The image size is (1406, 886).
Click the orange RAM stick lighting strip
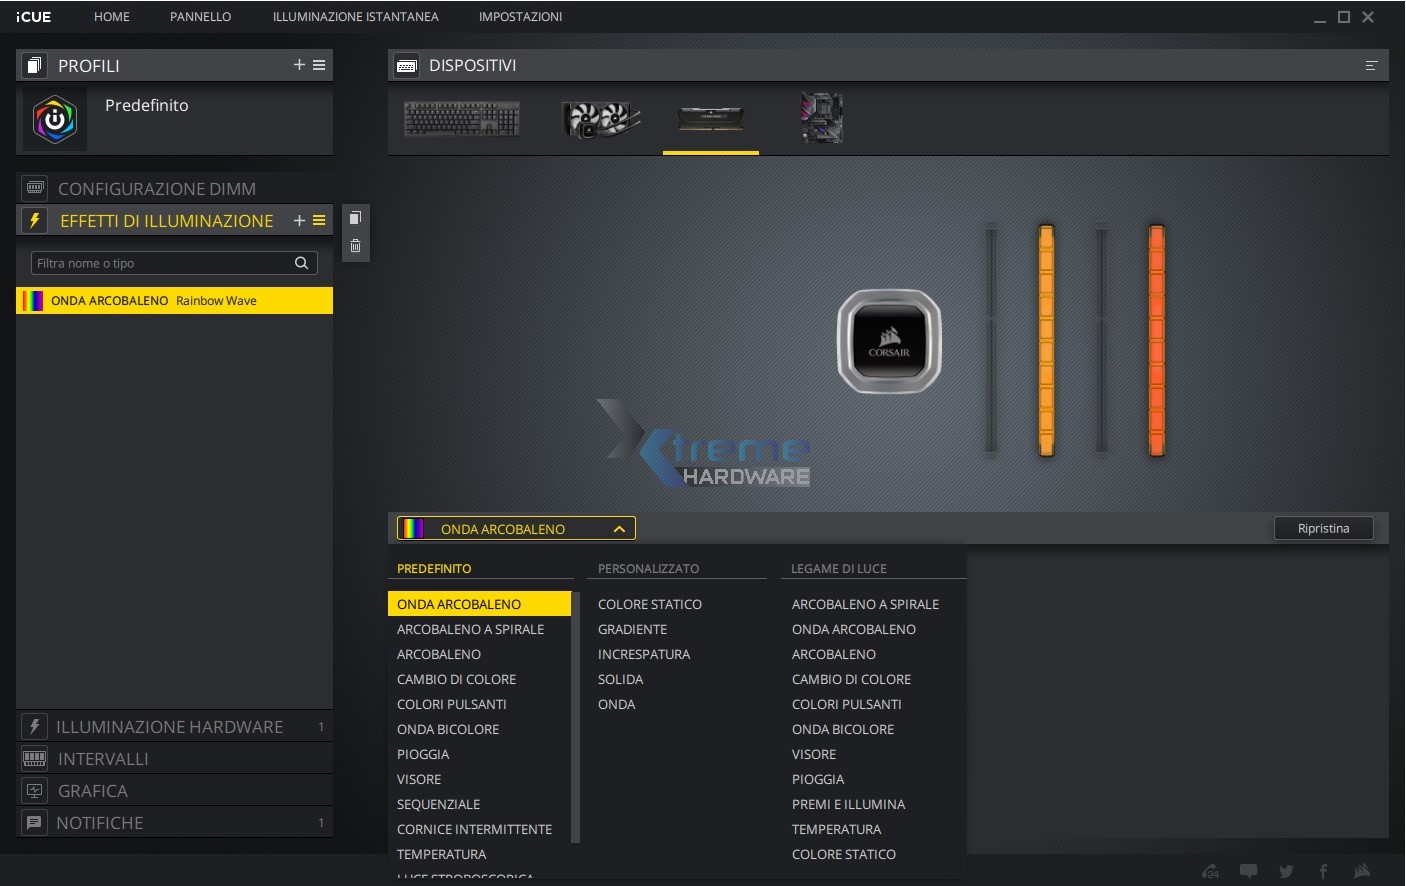click(1156, 340)
